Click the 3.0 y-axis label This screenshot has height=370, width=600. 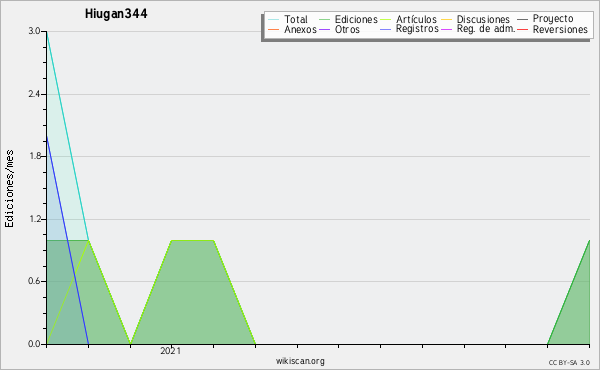point(34,31)
